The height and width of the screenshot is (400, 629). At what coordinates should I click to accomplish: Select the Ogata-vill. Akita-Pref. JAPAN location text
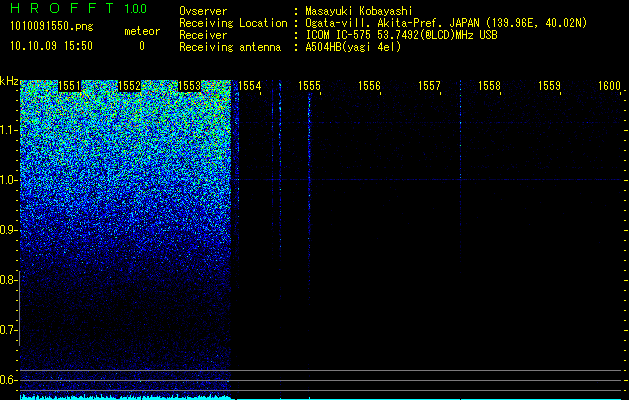pos(446,23)
